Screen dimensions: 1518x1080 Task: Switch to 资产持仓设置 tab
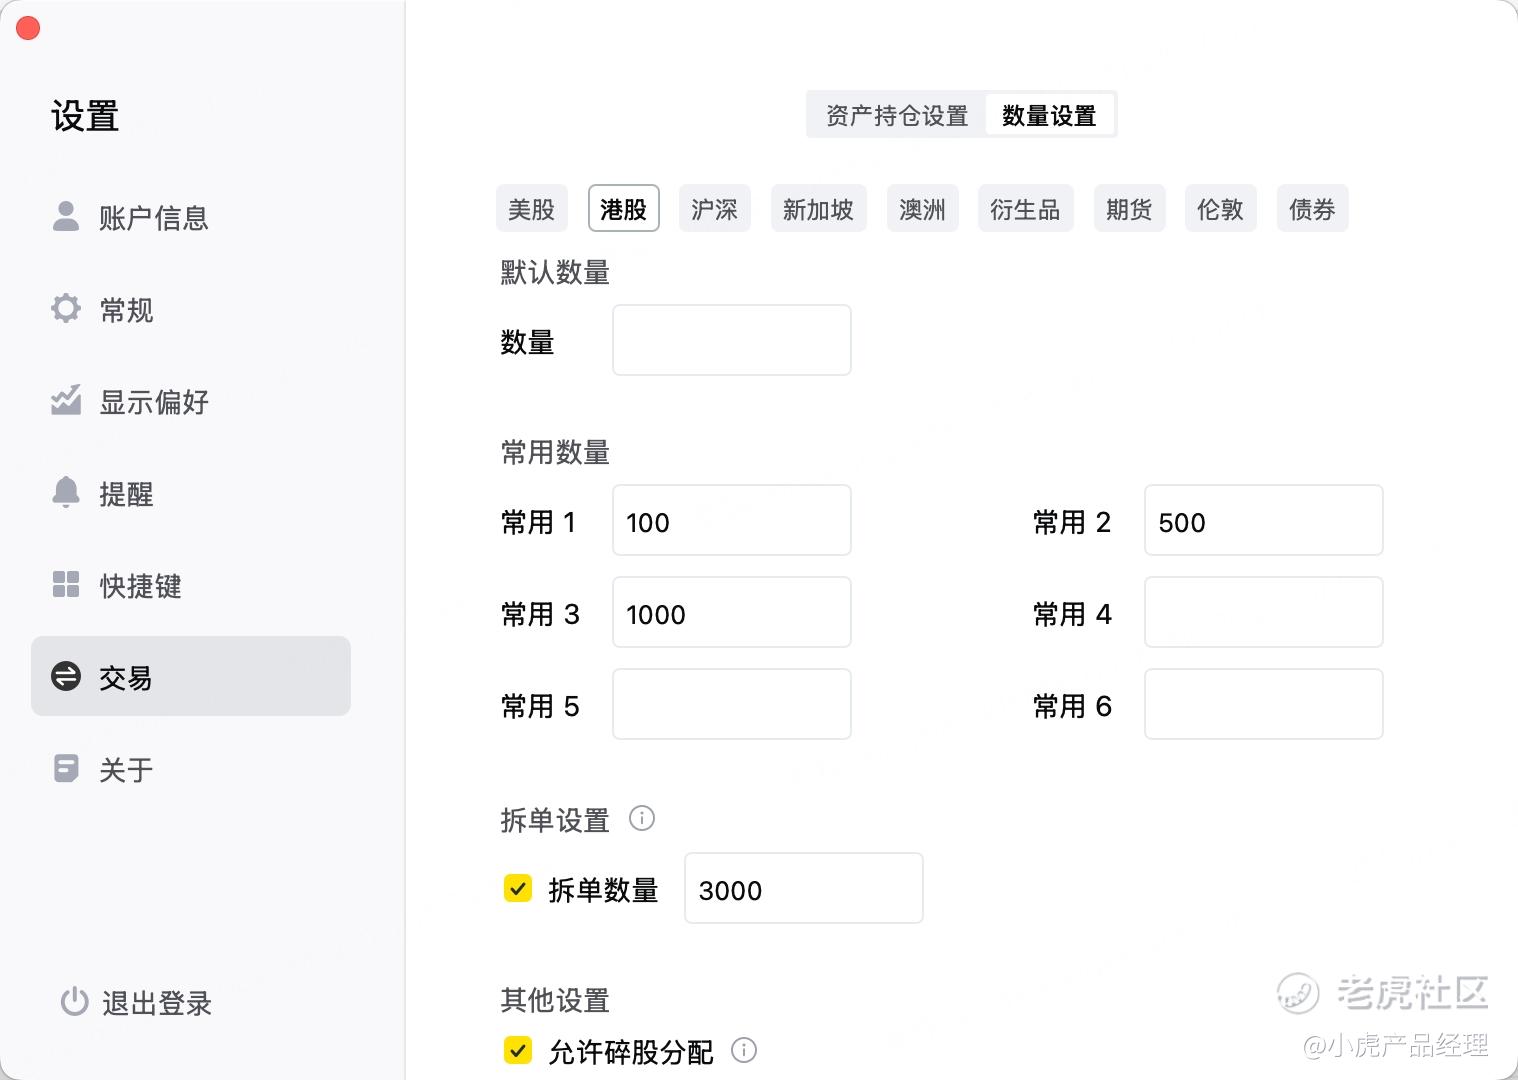(897, 115)
